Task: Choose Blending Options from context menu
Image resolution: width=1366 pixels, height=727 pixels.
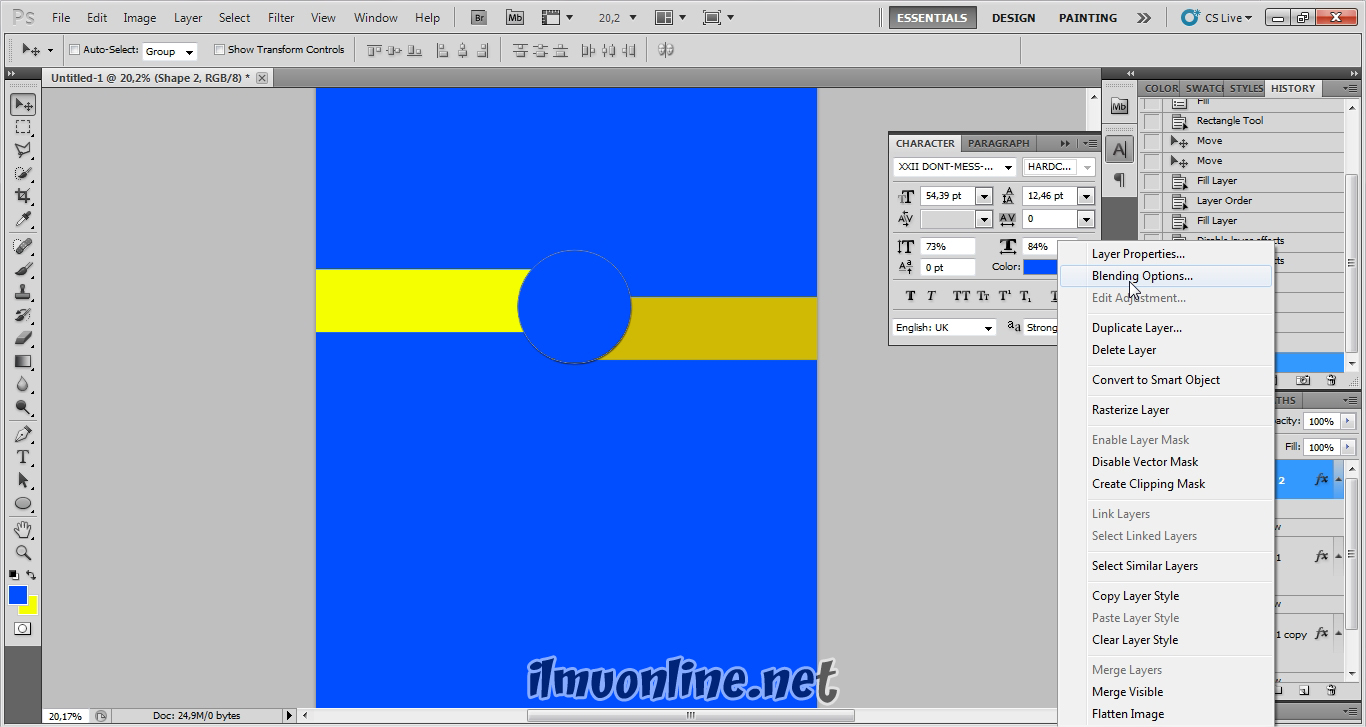Action: coord(1142,276)
